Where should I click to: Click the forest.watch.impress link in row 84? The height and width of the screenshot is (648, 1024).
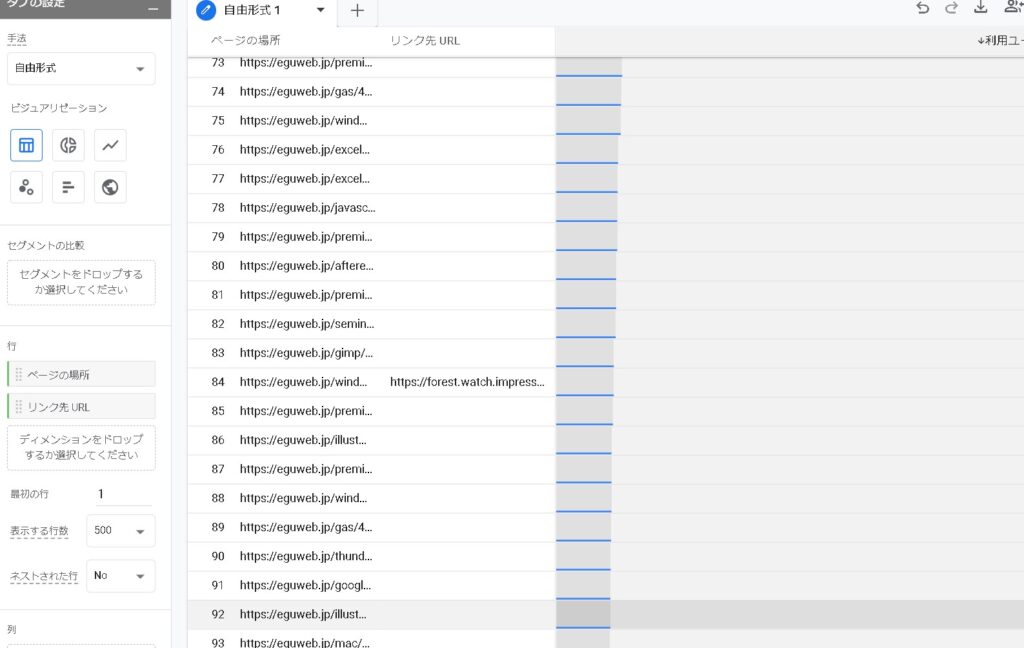pos(467,382)
